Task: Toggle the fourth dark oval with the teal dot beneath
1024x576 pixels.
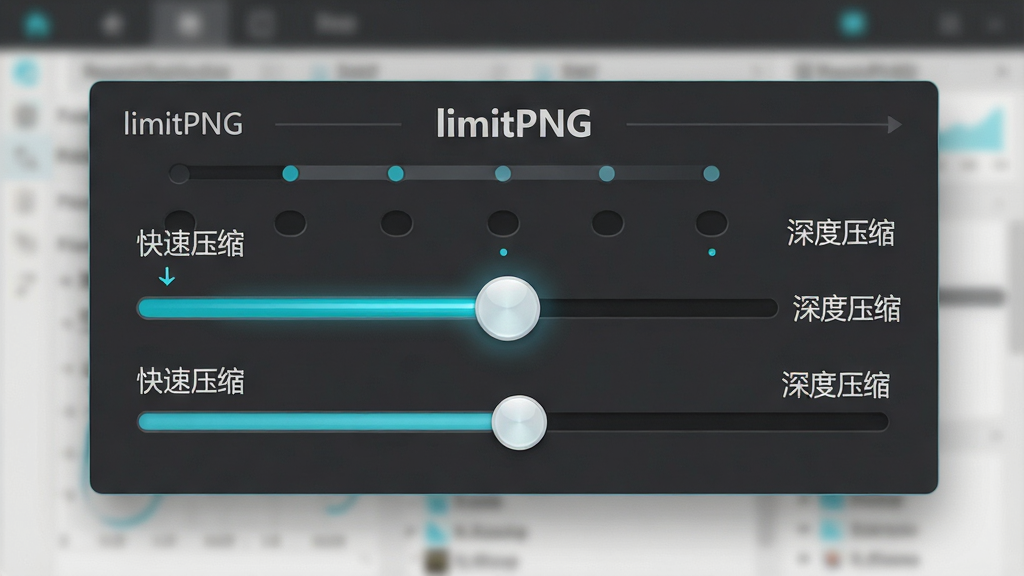Action: pyautogui.click(x=503, y=223)
